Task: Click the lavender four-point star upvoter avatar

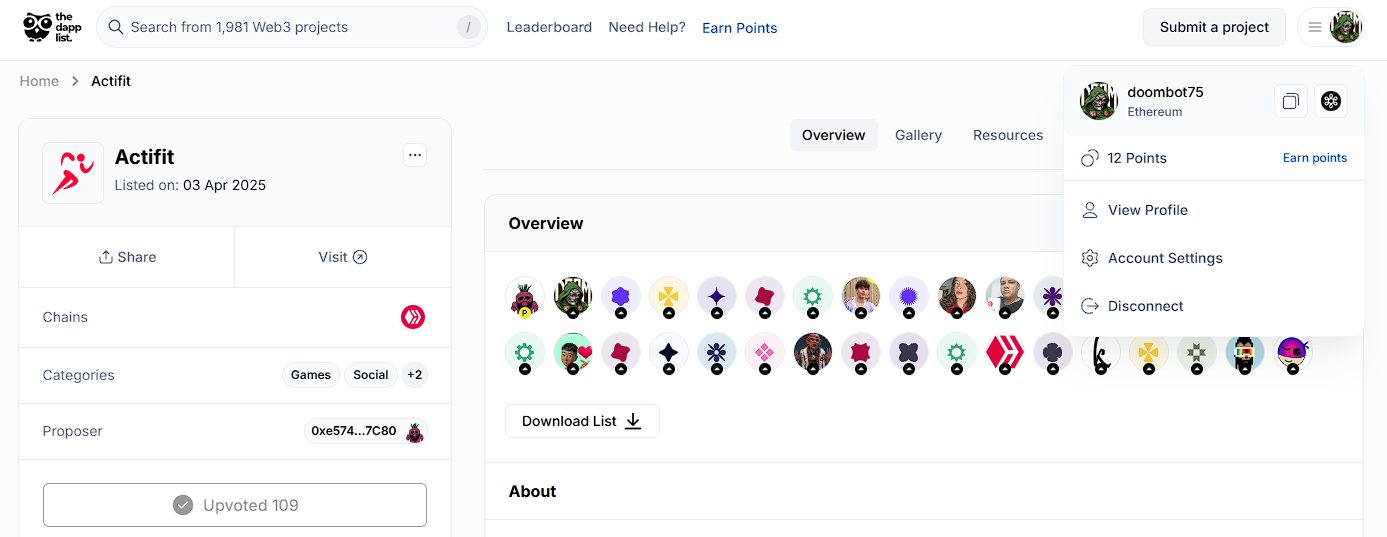Action: pyautogui.click(x=716, y=297)
